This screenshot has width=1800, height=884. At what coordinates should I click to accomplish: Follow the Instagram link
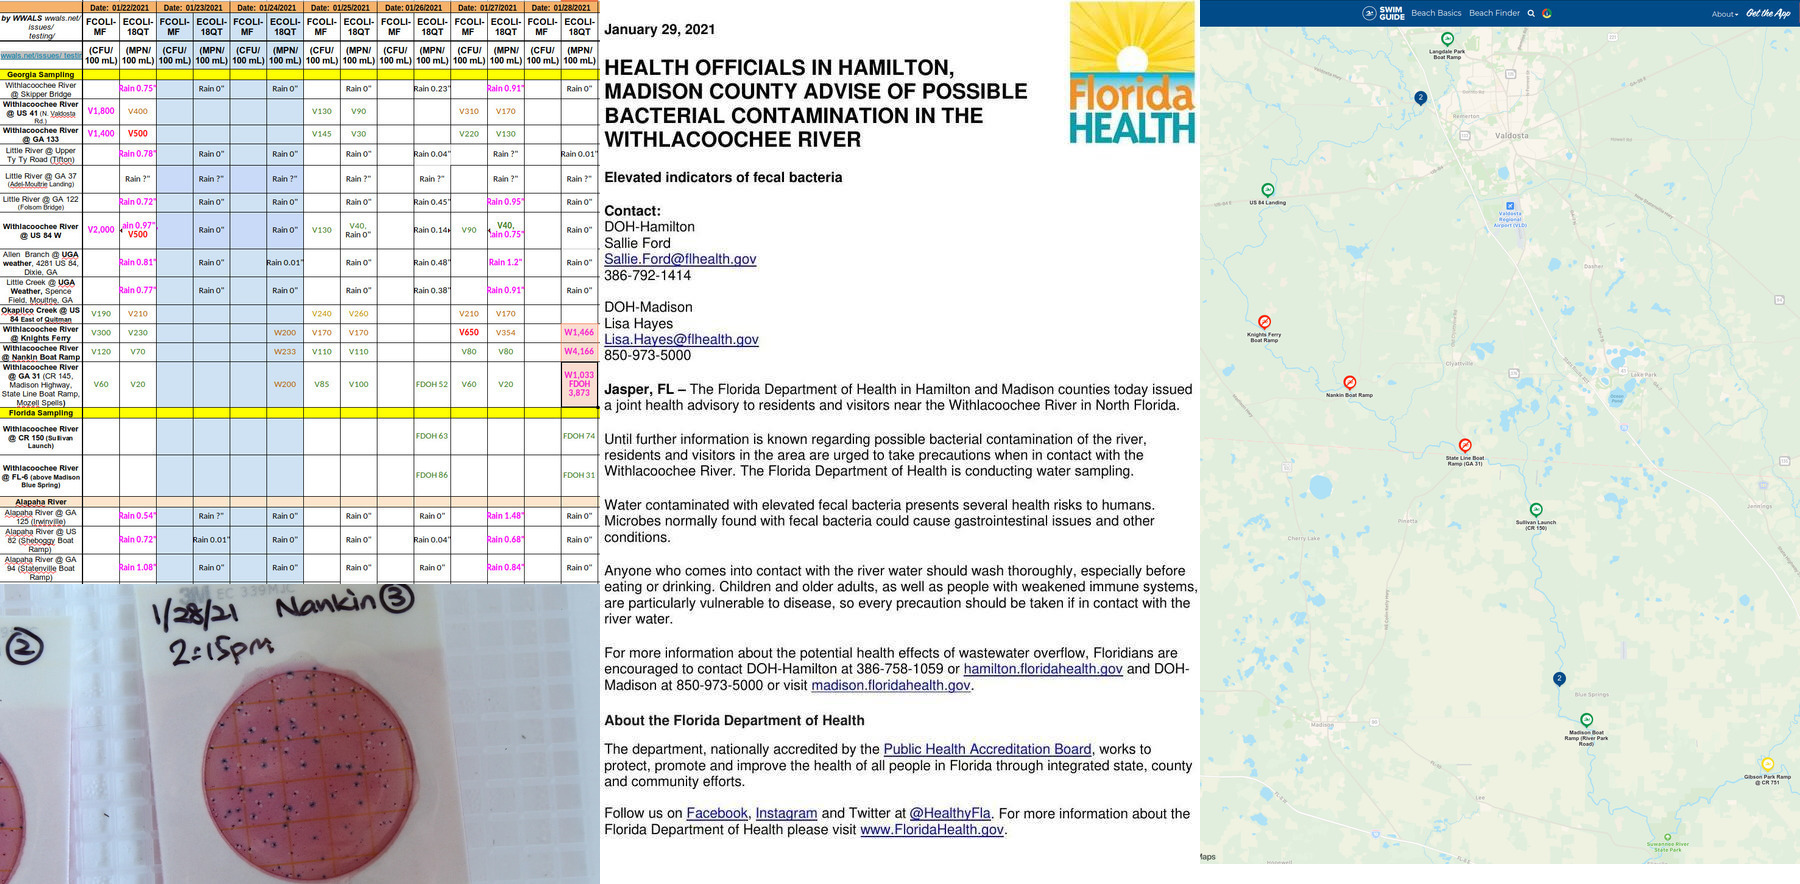point(786,813)
